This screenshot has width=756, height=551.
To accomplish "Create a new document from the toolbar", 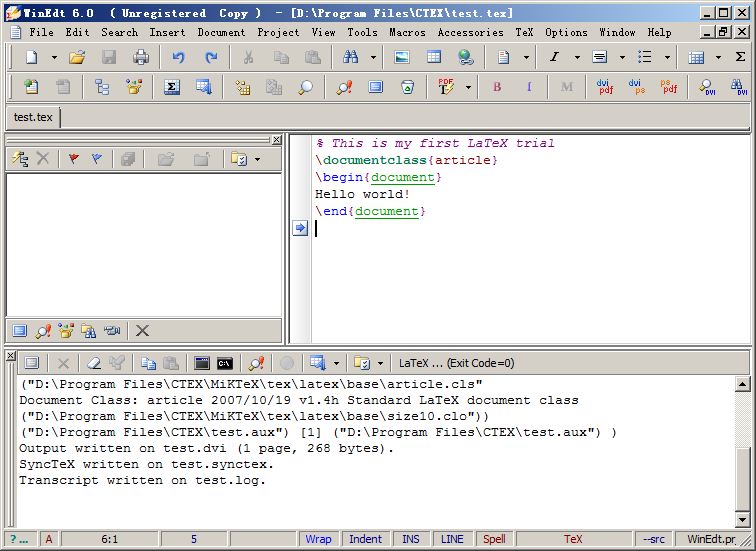I will pos(31,57).
